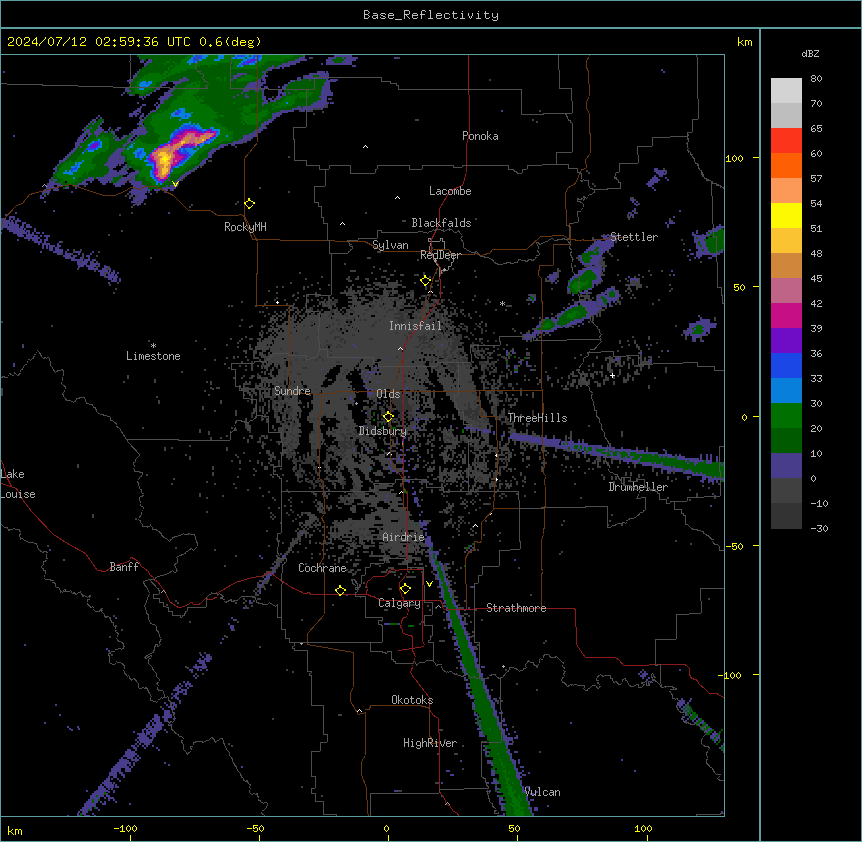
Task: Click the km unit label at the top right
Action: point(744,42)
